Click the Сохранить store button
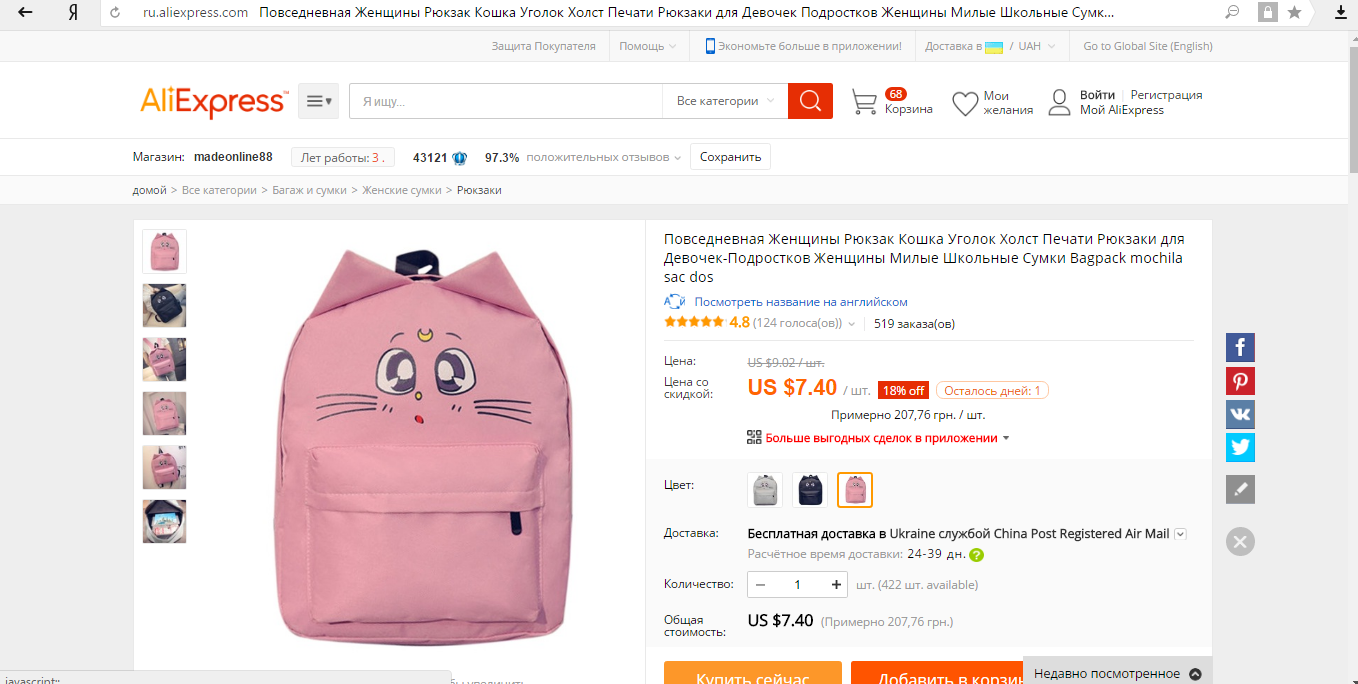 coord(730,157)
